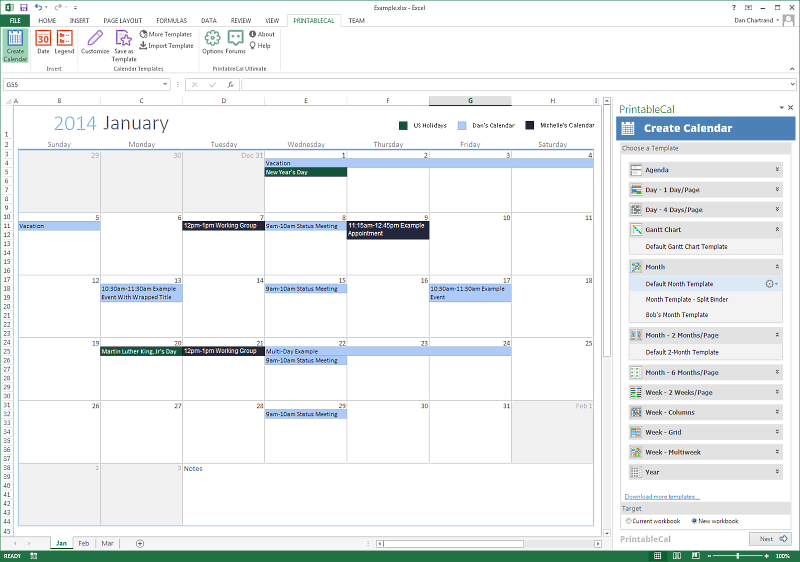Click the Create Calendar ribbon icon
Viewport: 800px width, 562px height.
[x=15, y=45]
